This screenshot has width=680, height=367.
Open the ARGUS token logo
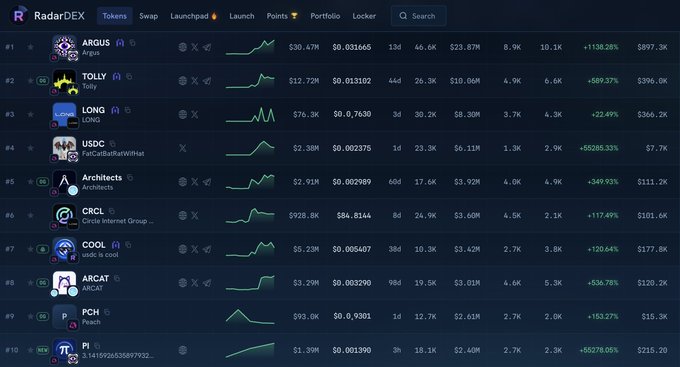64,47
